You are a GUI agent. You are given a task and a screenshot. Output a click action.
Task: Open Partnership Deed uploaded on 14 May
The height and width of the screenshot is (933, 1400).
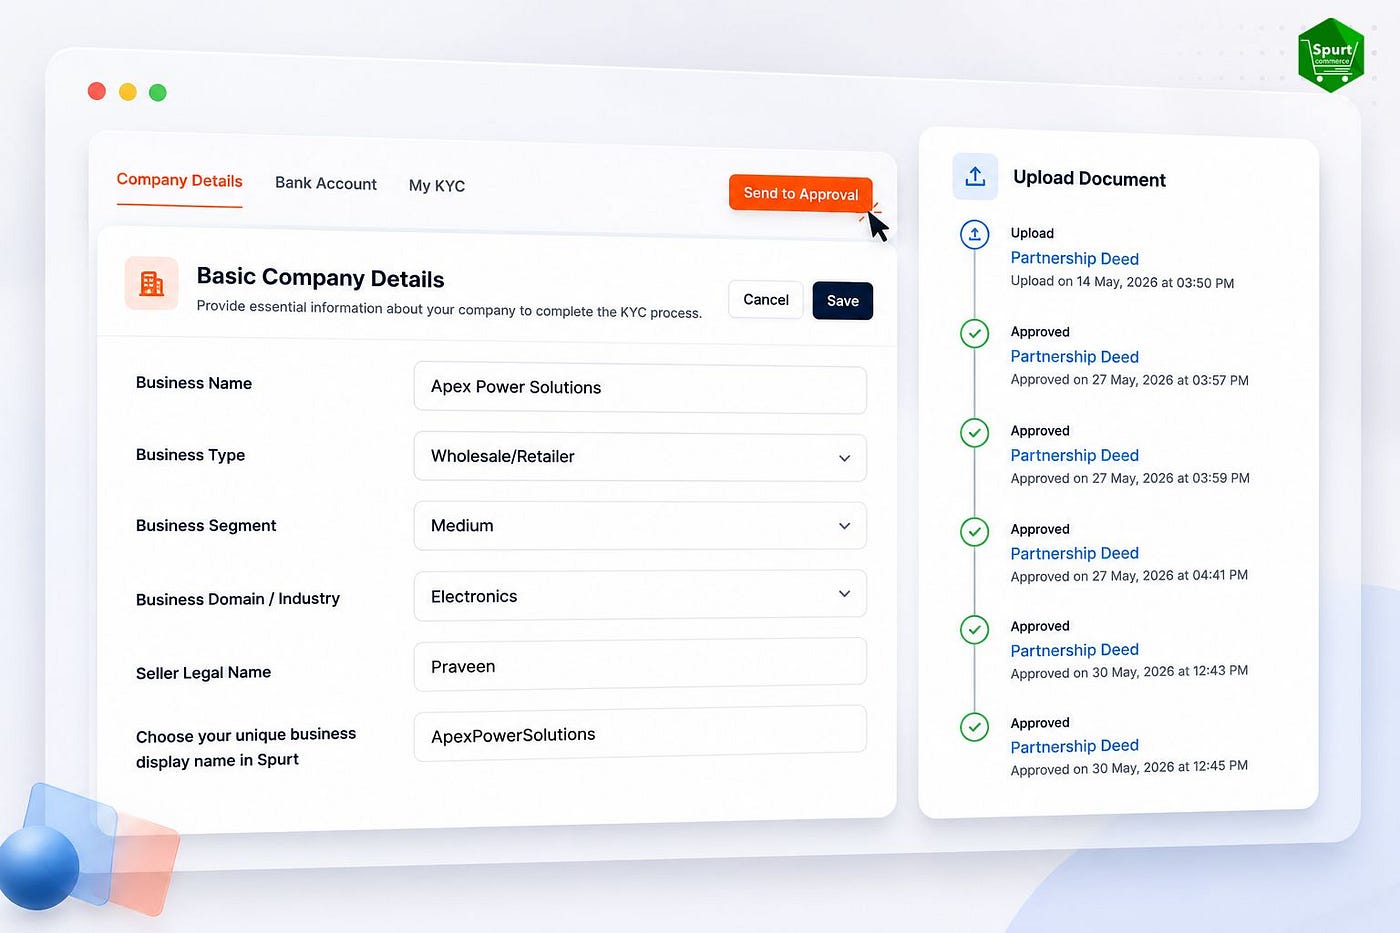pos(1075,258)
